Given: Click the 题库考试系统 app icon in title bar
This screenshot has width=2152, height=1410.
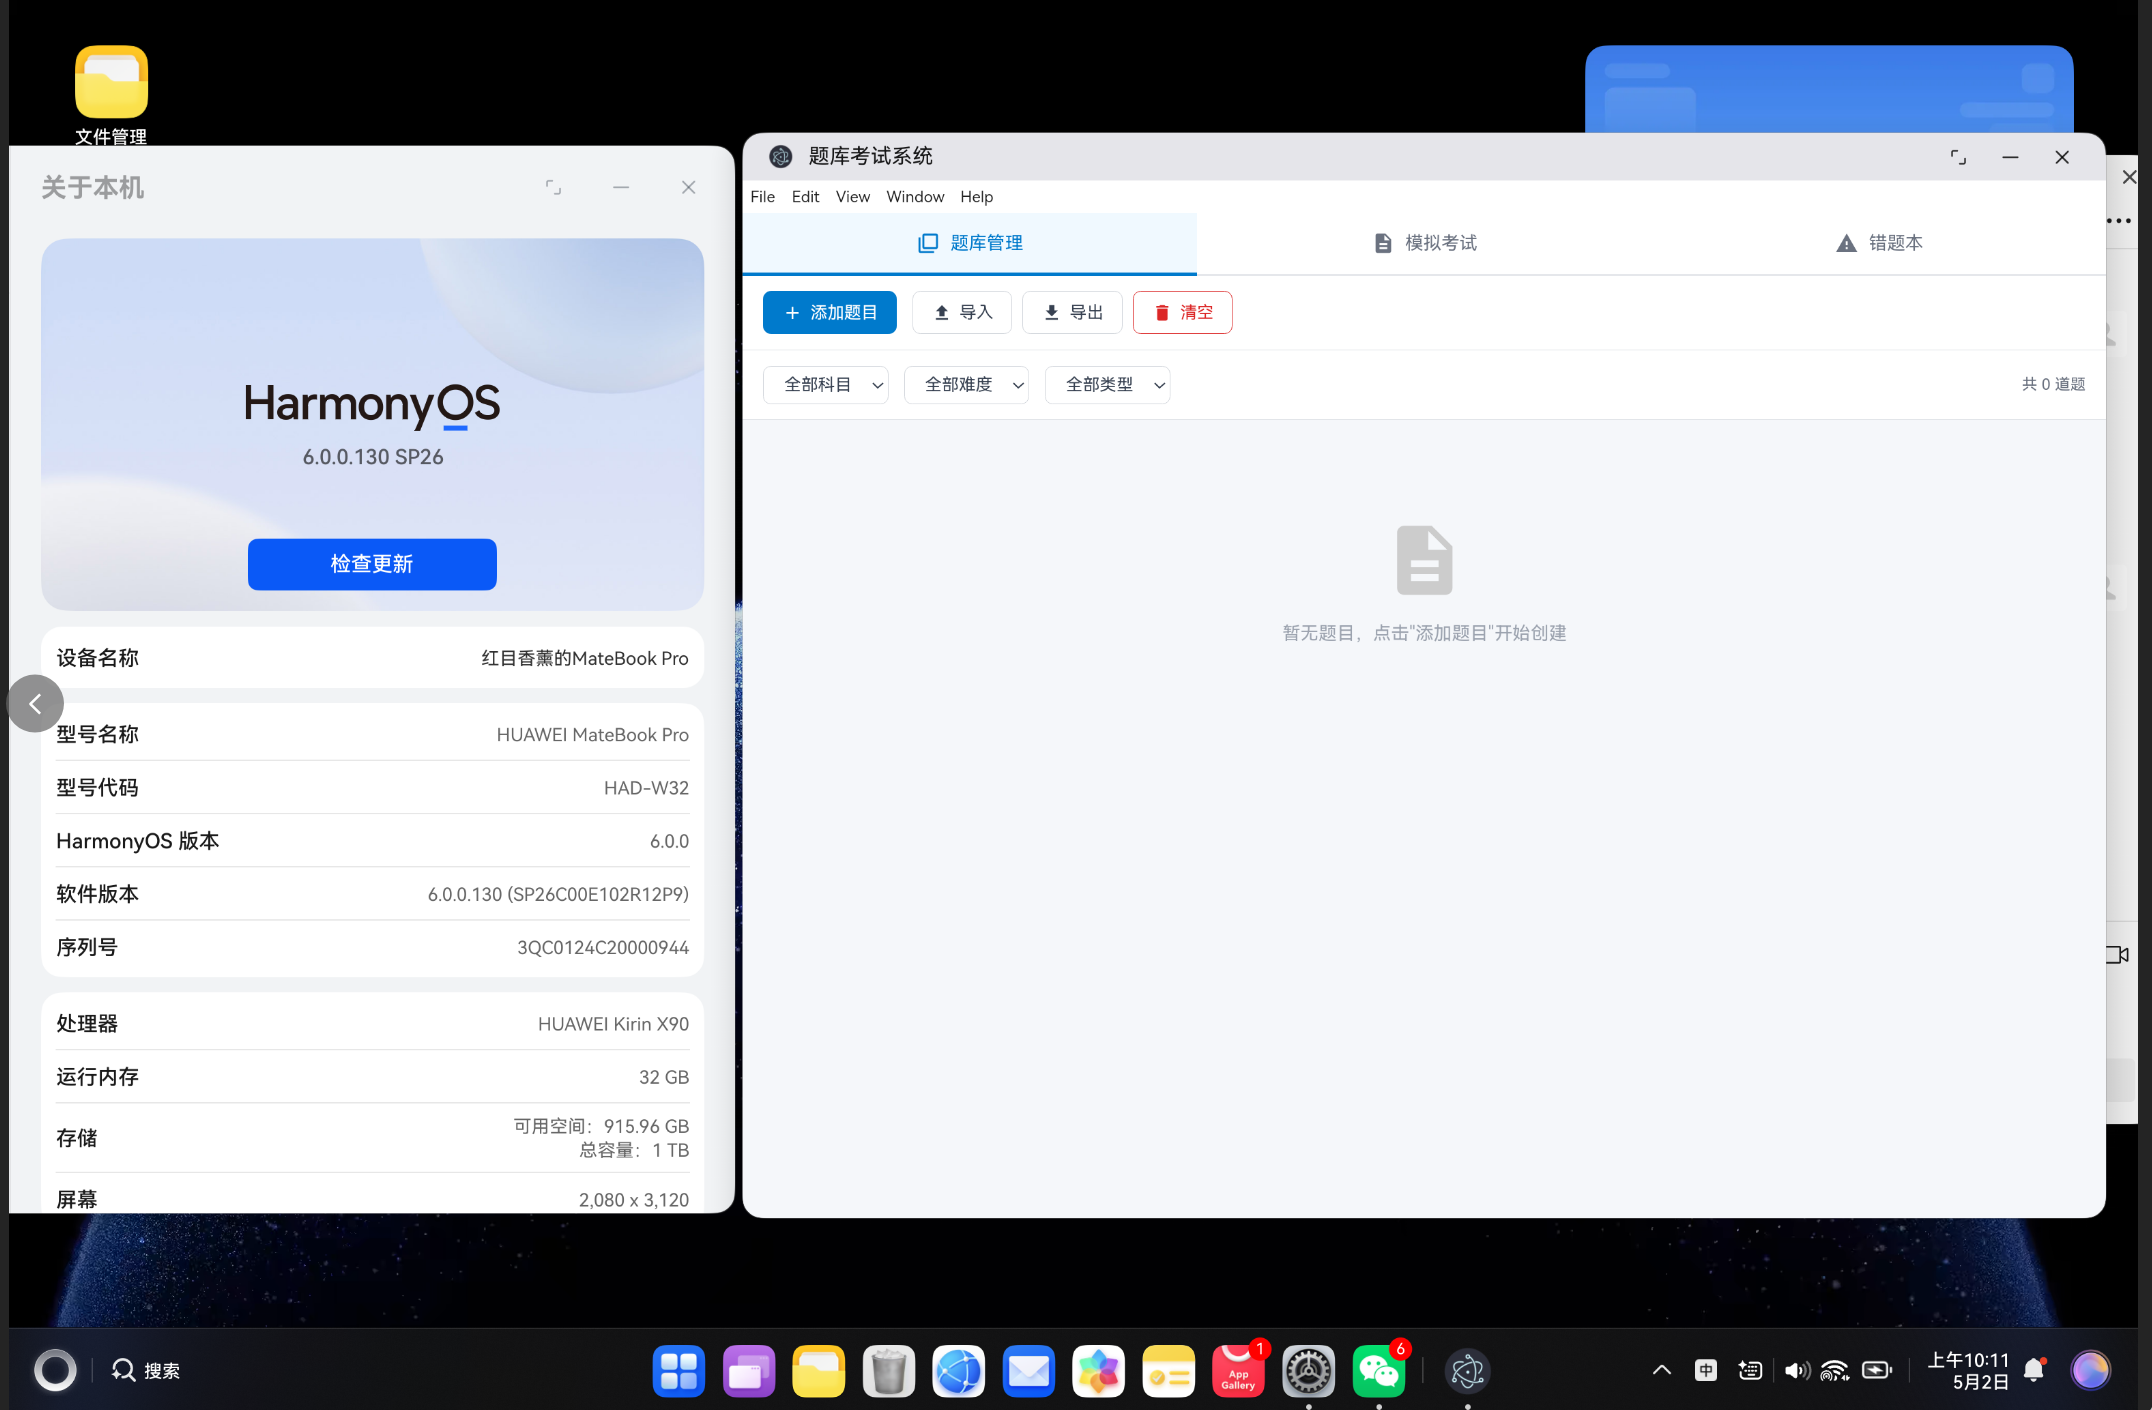Looking at the screenshot, I should tap(780, 157).
